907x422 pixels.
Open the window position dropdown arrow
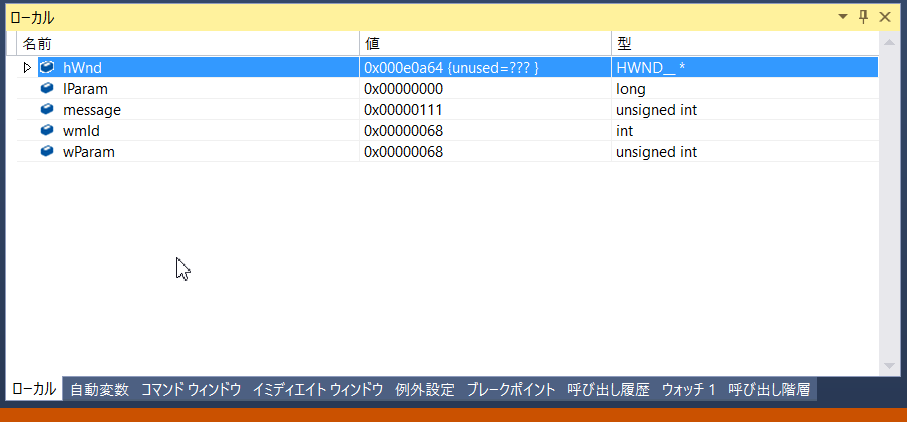click(843, 17)
